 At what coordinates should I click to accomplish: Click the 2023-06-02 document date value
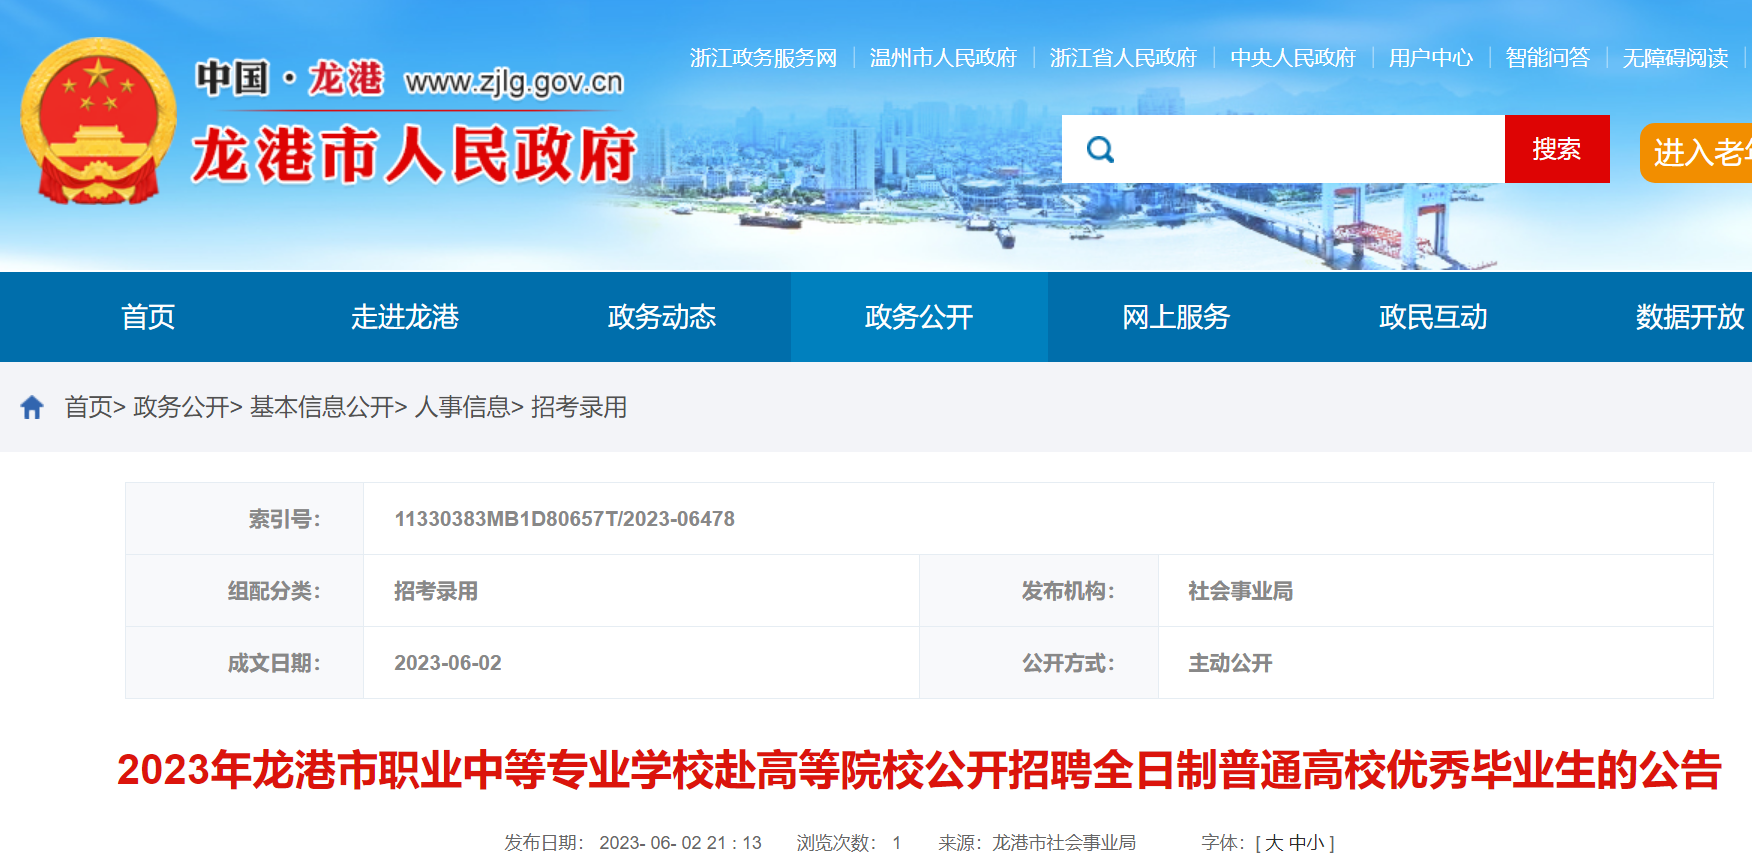point(448,663)
